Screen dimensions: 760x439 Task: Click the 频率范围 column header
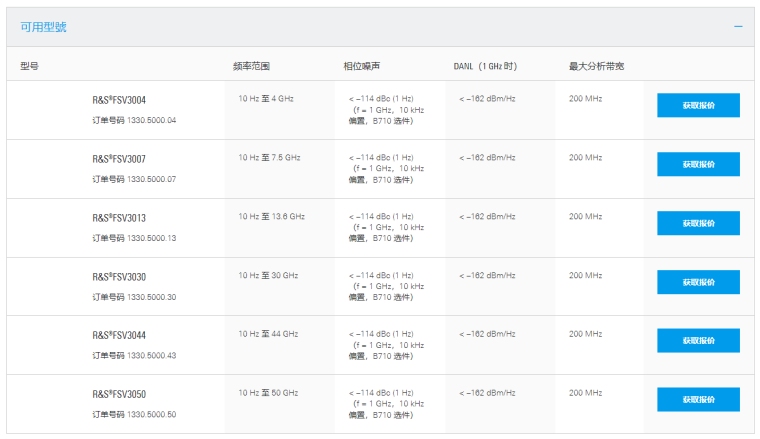[250, 66]
